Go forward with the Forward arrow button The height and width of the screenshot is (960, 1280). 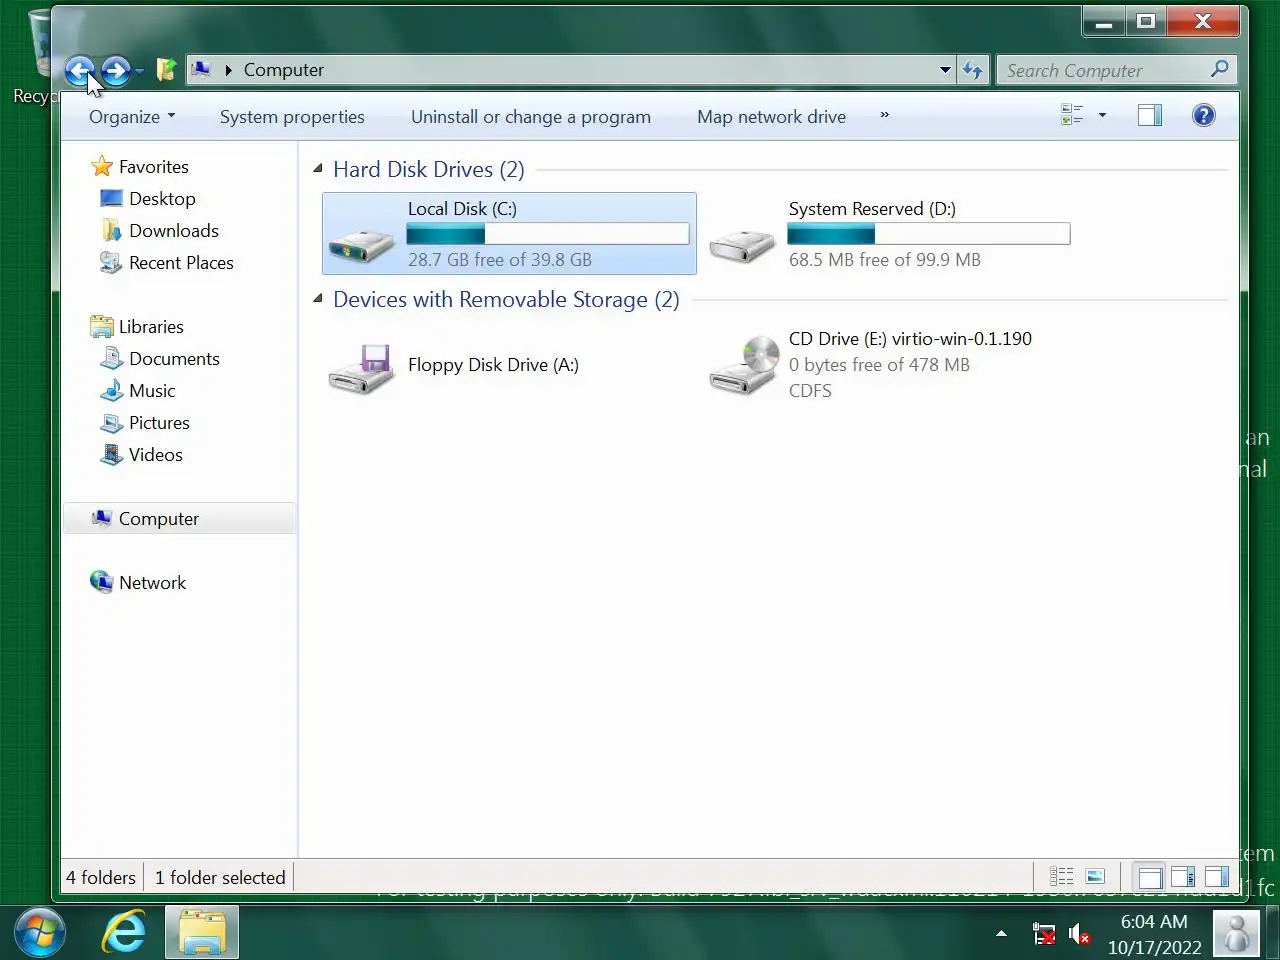[x=115, y=70]
